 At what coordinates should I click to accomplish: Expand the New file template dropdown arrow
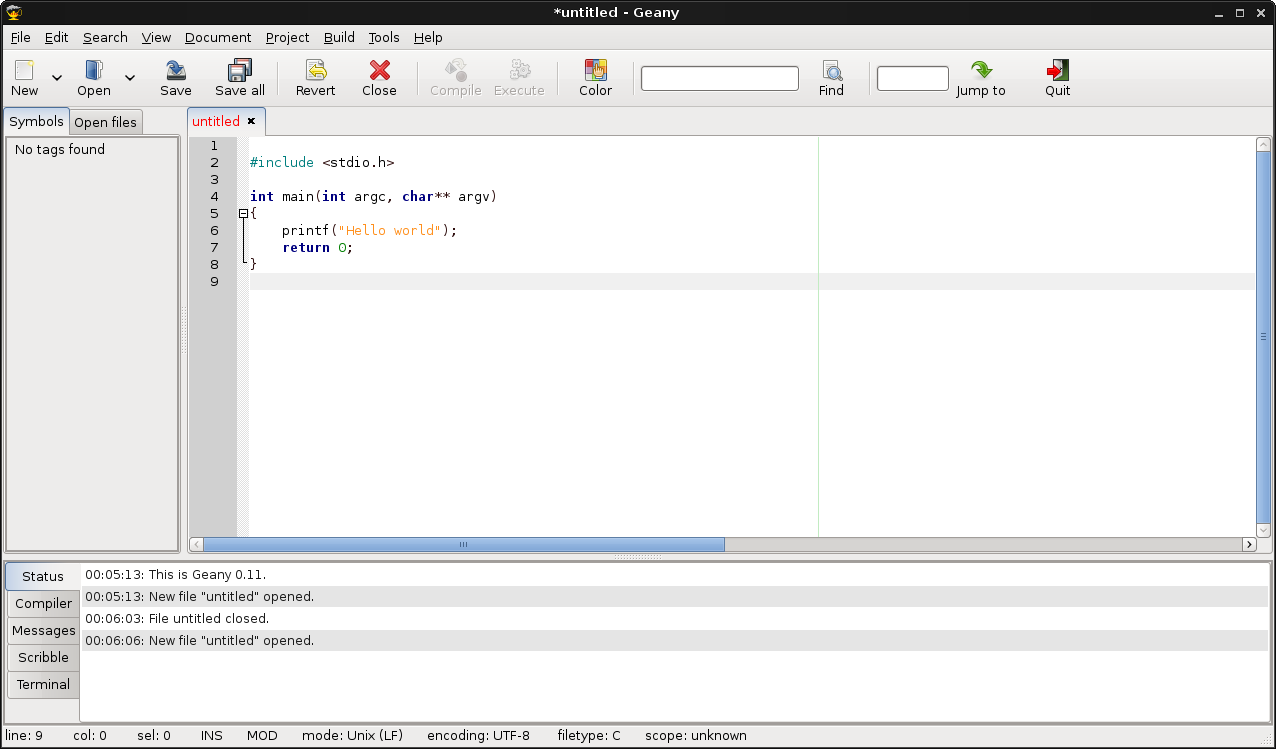(57, 78)
